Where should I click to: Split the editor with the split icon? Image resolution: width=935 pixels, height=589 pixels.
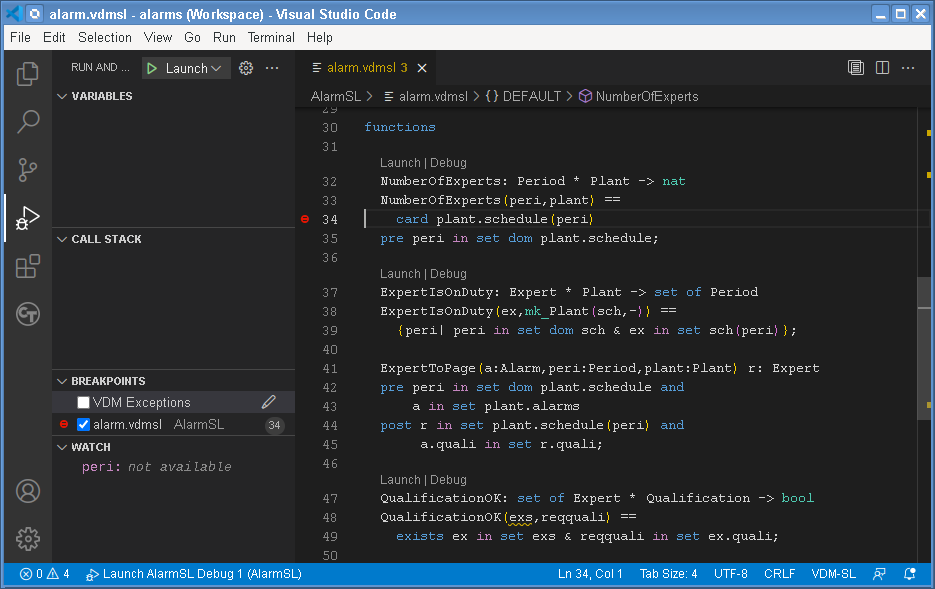coord(881,67)
